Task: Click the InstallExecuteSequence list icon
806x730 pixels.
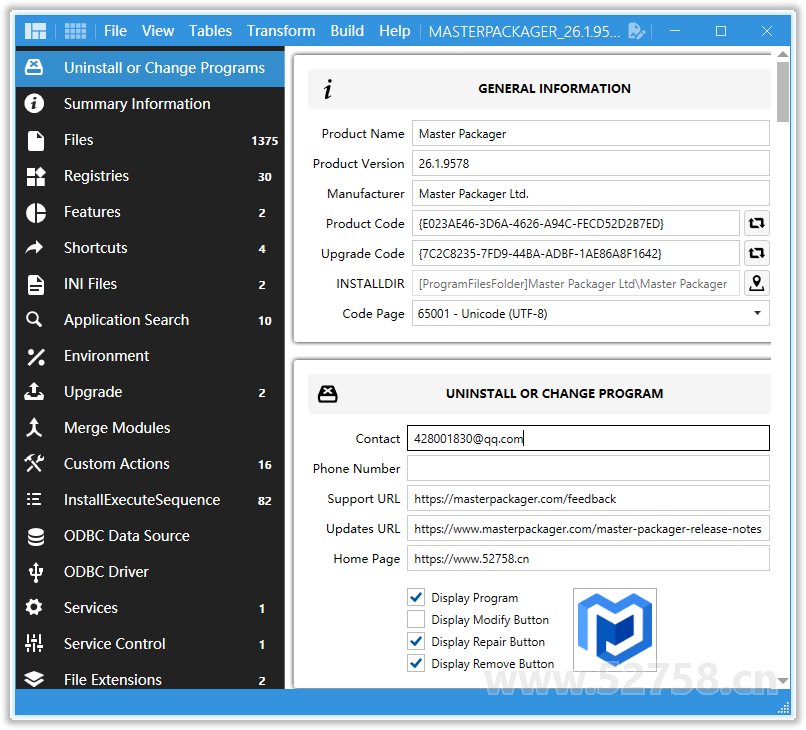Action: coord(34,499)
